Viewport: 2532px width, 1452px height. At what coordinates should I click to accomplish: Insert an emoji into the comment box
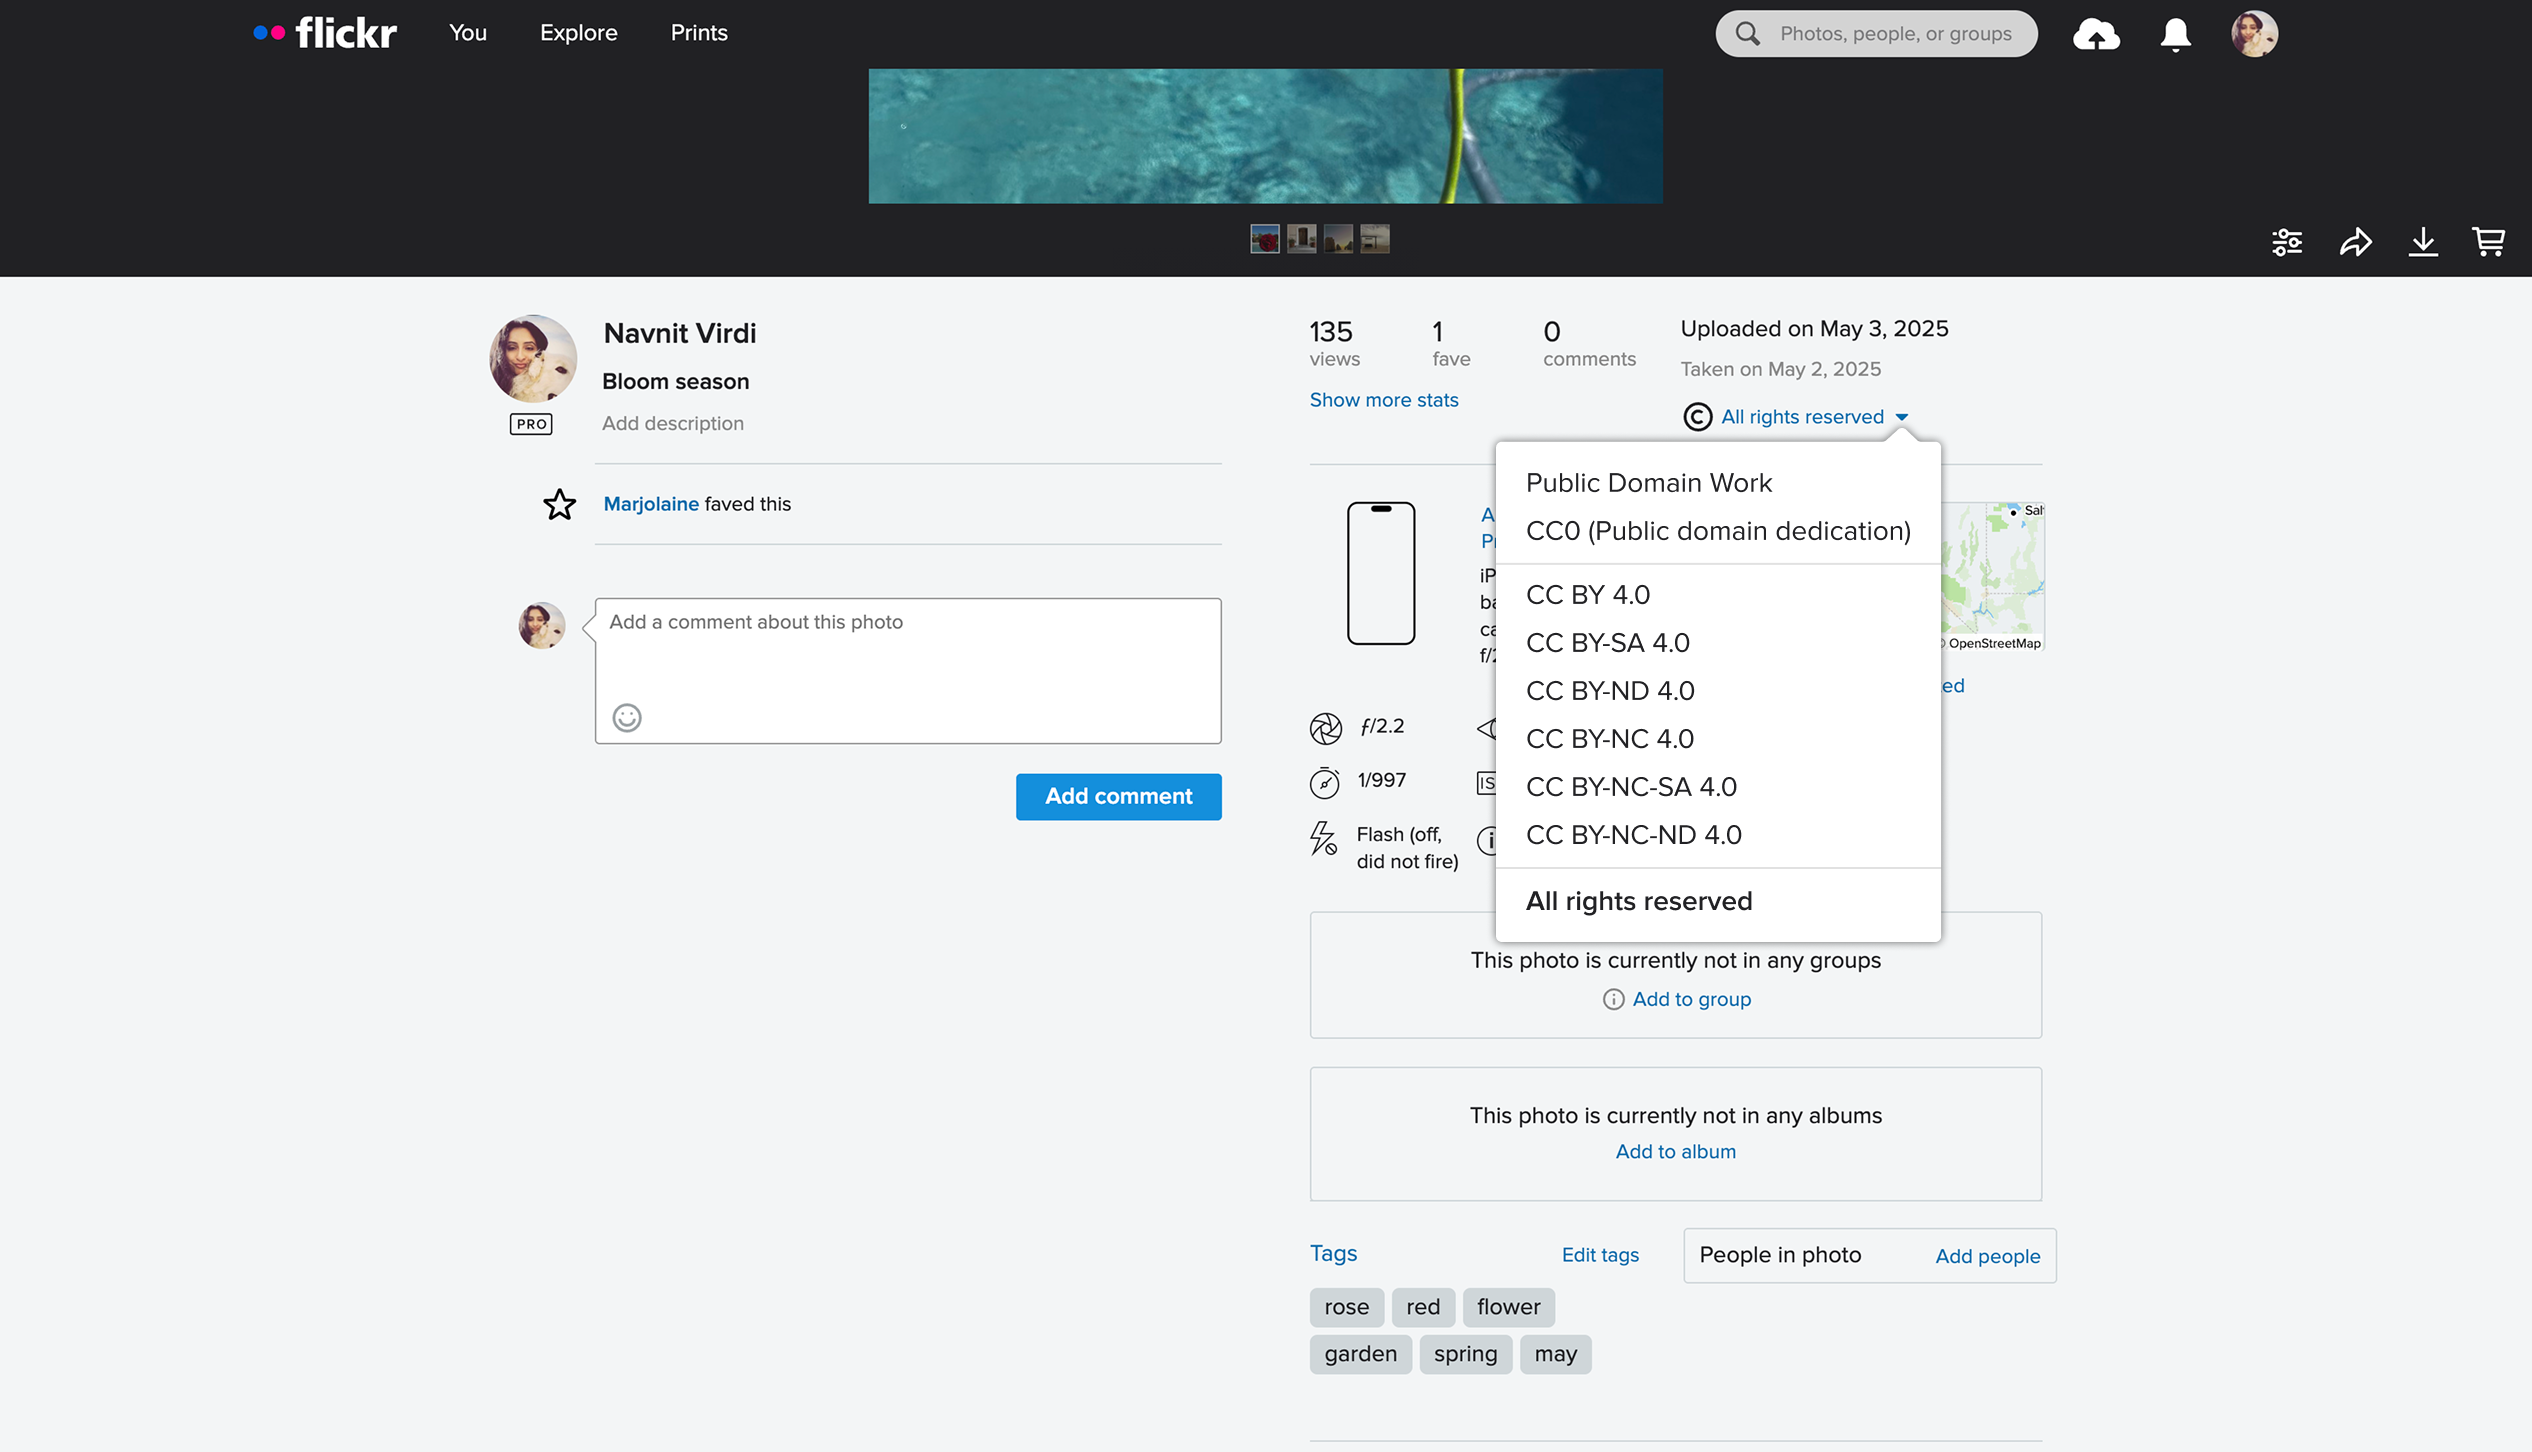click(627, 717)
